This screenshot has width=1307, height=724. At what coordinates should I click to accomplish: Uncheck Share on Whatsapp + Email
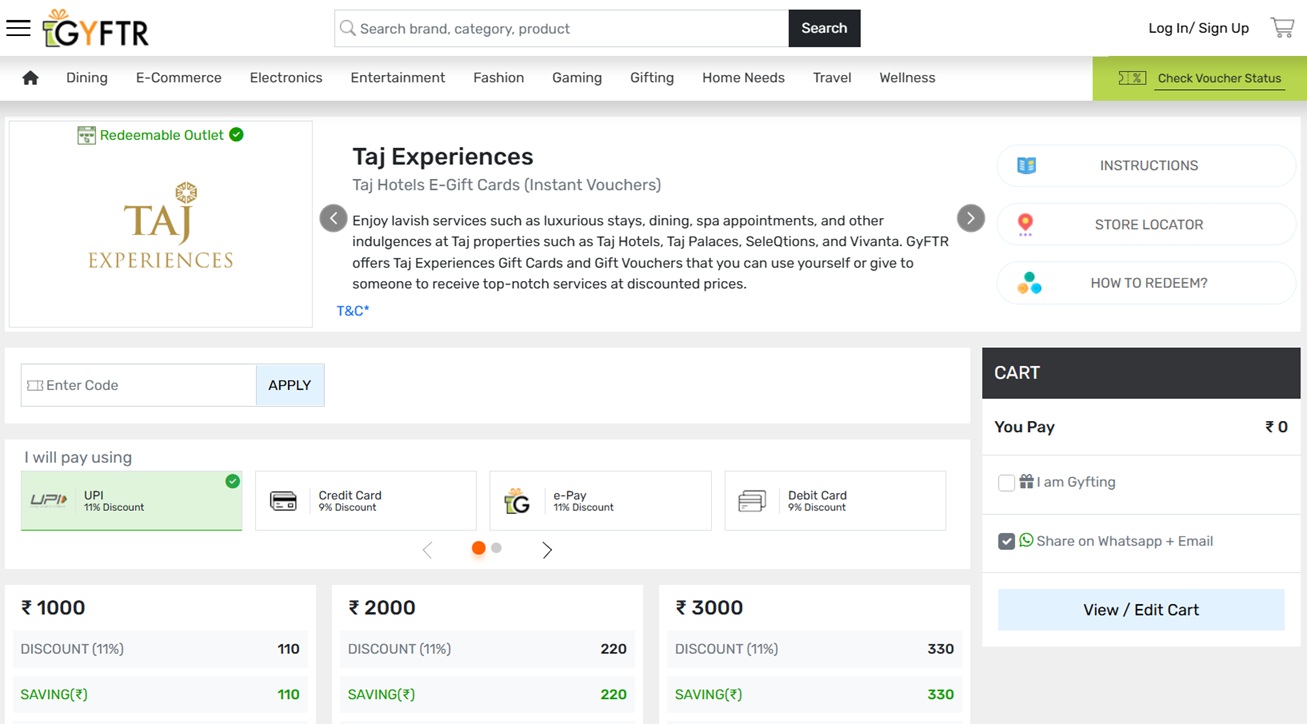[1007, 541]
